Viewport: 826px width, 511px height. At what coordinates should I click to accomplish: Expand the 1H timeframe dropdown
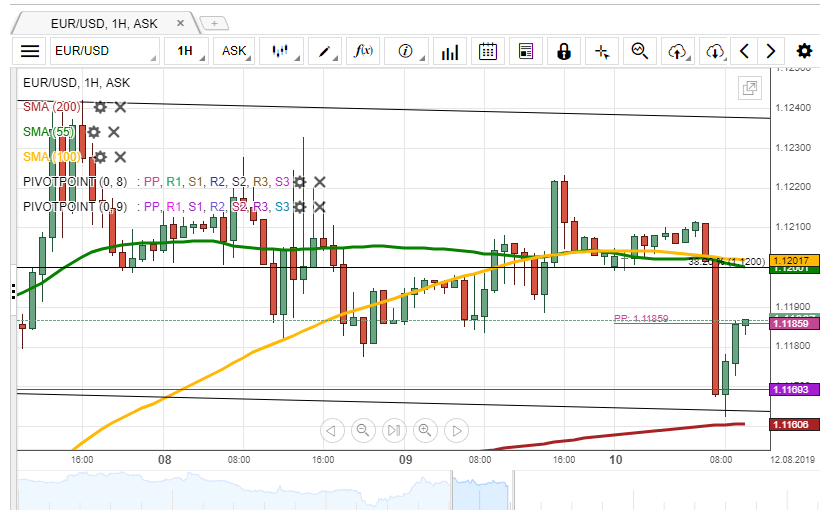point(190,51)
